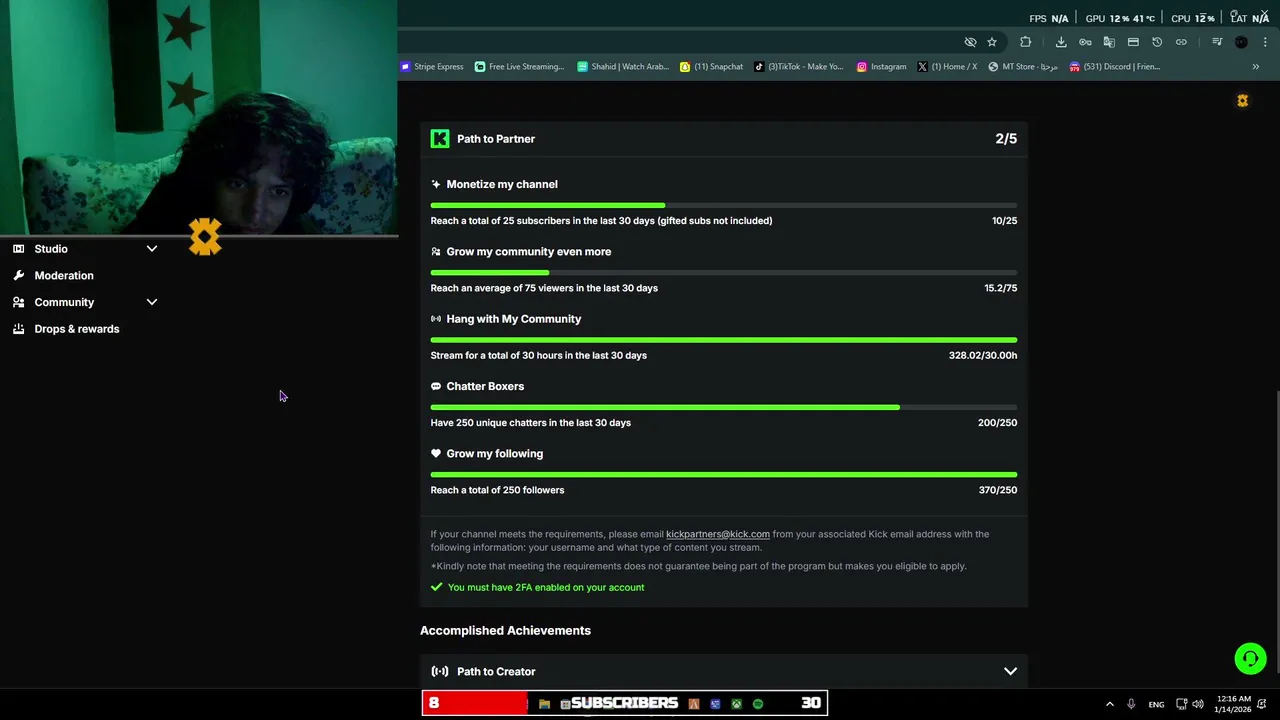The height and width of the screenshot is (720, 1280).
Task: Show hidden system tray icons
Action: [x=1109, y=704]
